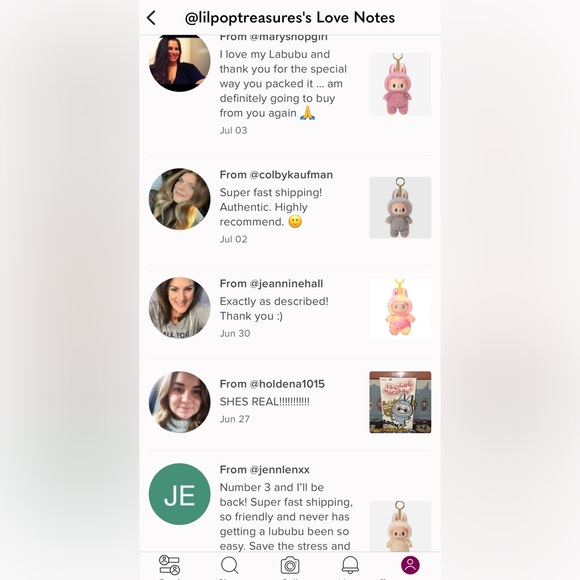The image size is (580, 580).
Task: Open the pink-yellow tie-dye Labubu thumbnail
Action: [400, 309]
